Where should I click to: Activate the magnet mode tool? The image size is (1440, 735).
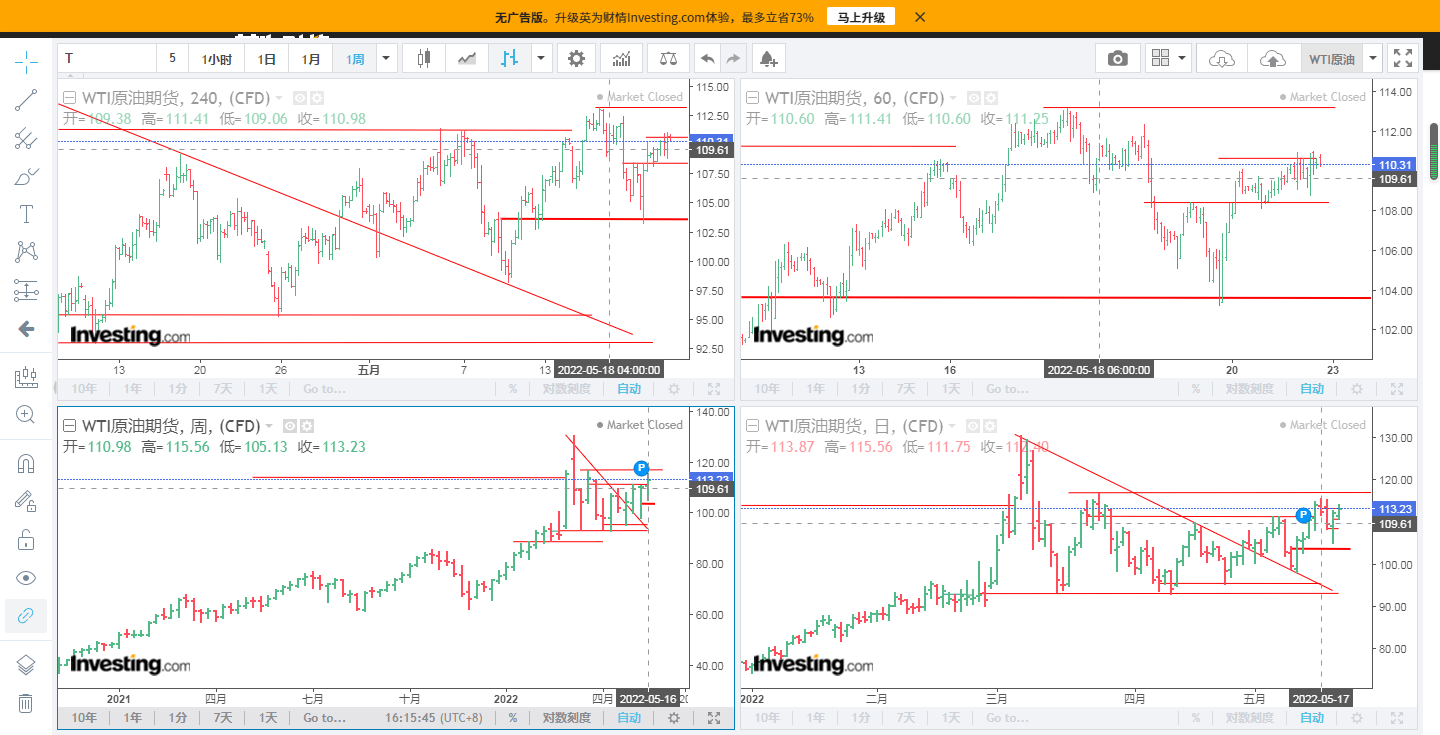[x=26, y=464]
